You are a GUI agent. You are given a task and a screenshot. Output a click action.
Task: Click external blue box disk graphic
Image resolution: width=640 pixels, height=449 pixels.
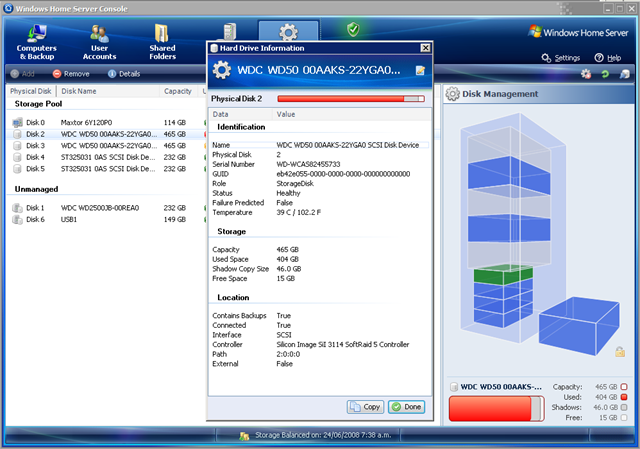click(579, 325)
